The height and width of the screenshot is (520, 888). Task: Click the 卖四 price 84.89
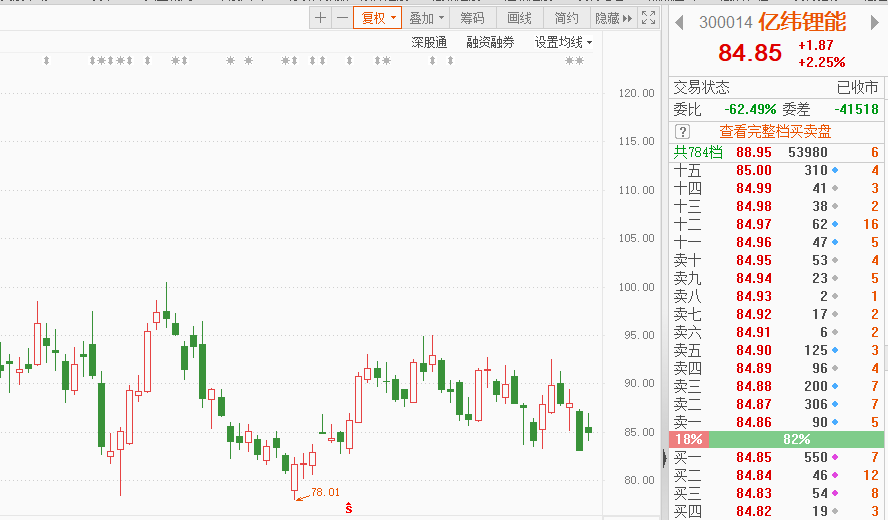click(754, 369)
